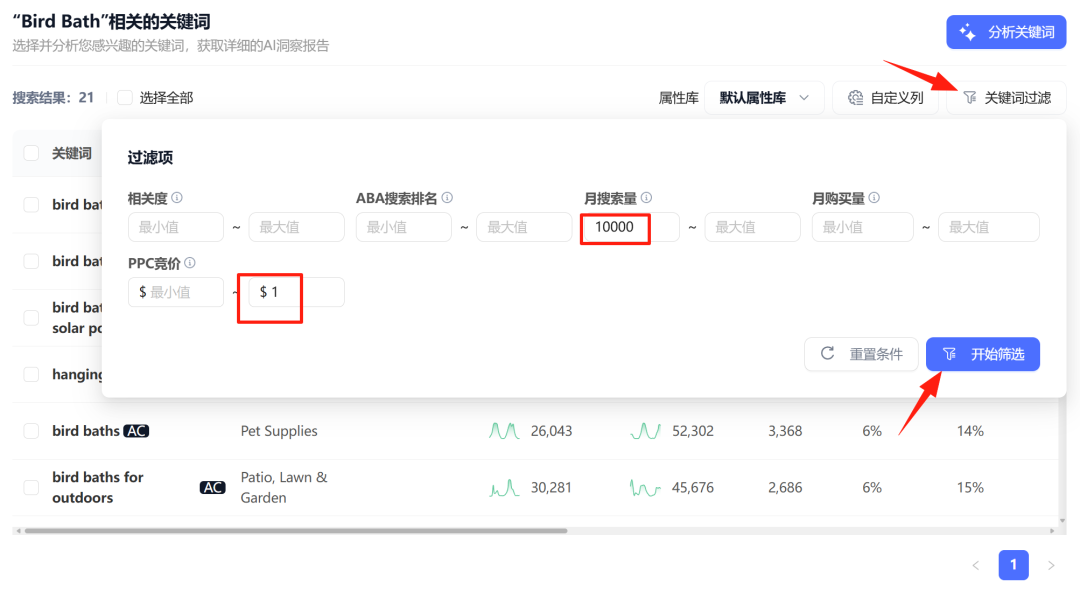Click the 搜索结果: 21 count label
The width and height of the screenshot is (1080, 591).
tap(53, 98)
